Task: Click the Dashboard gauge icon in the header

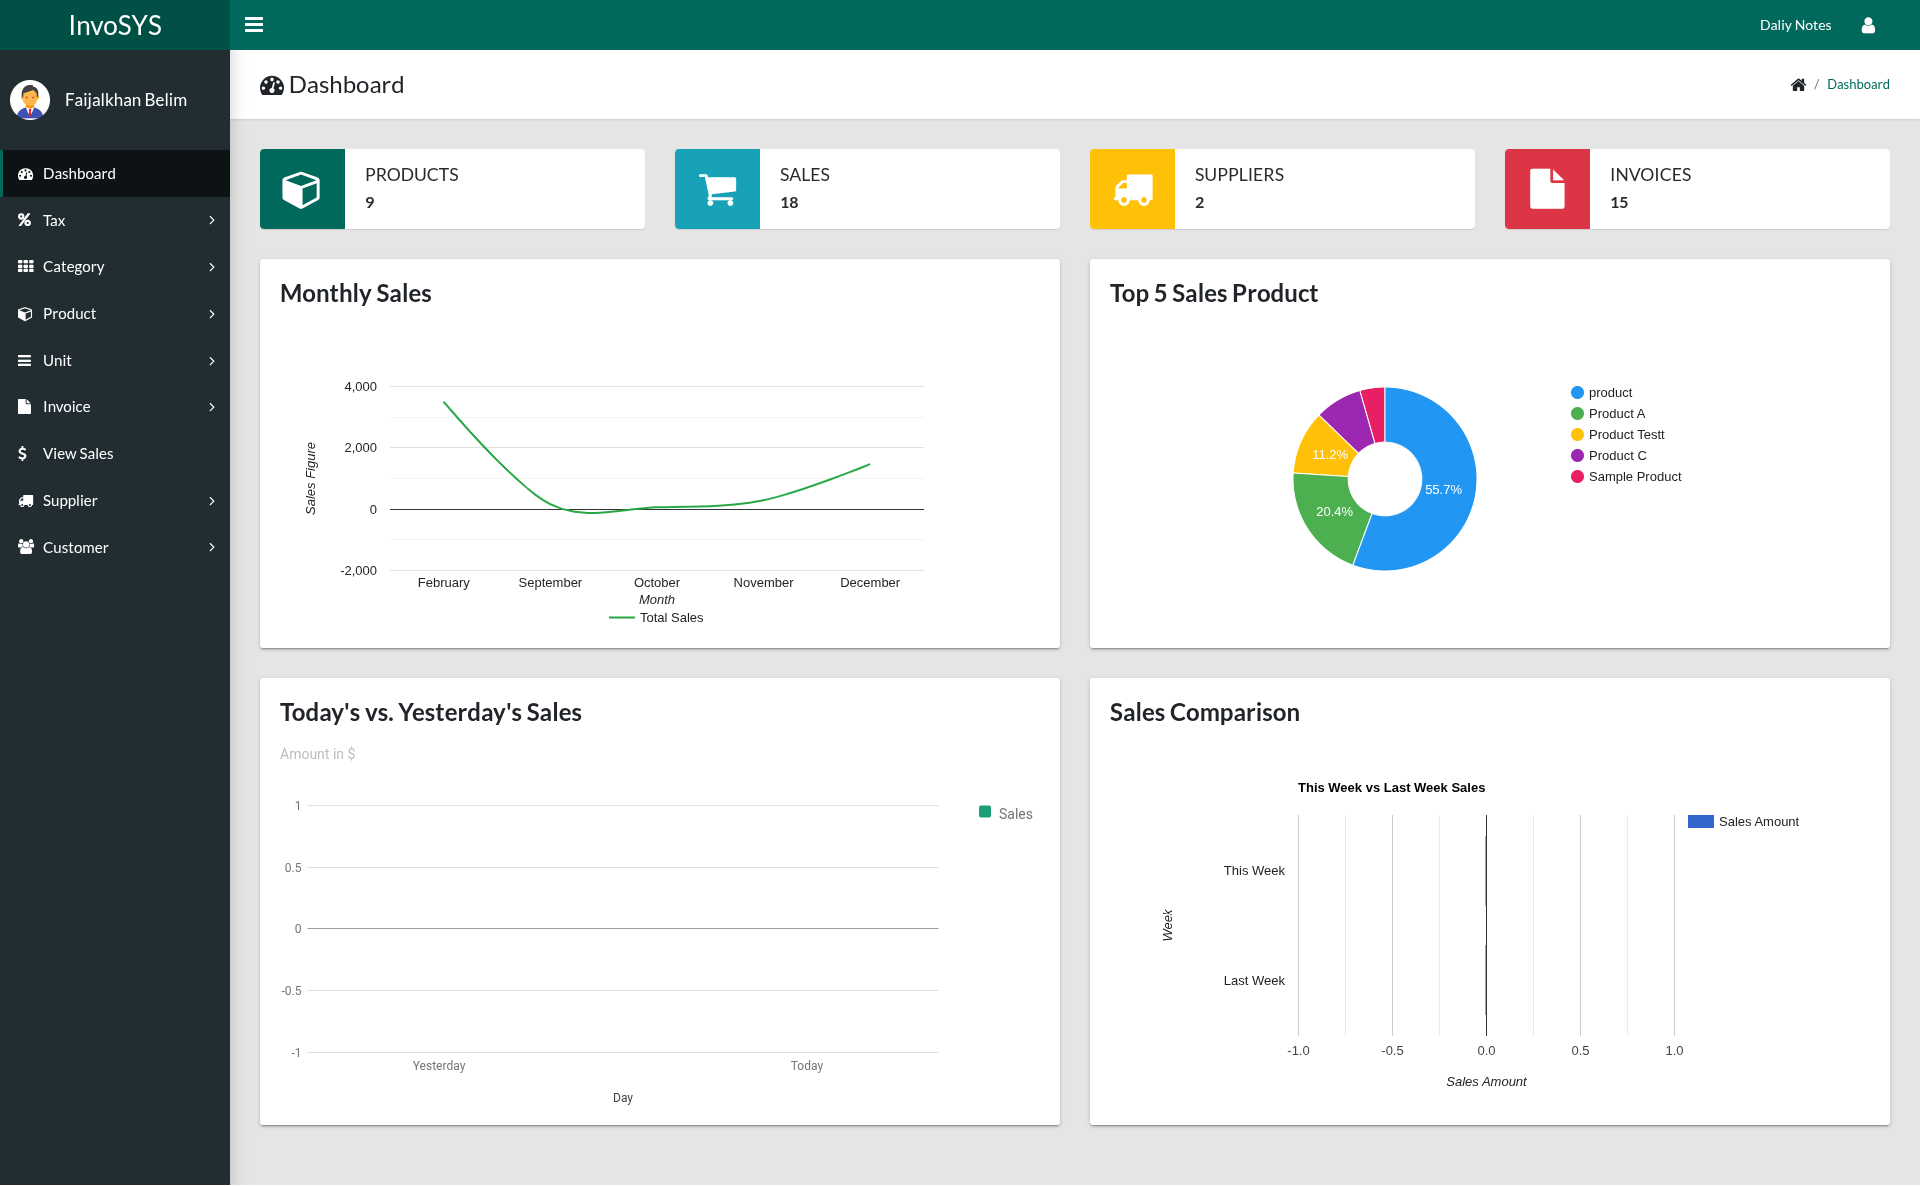Action: (271, 84)
